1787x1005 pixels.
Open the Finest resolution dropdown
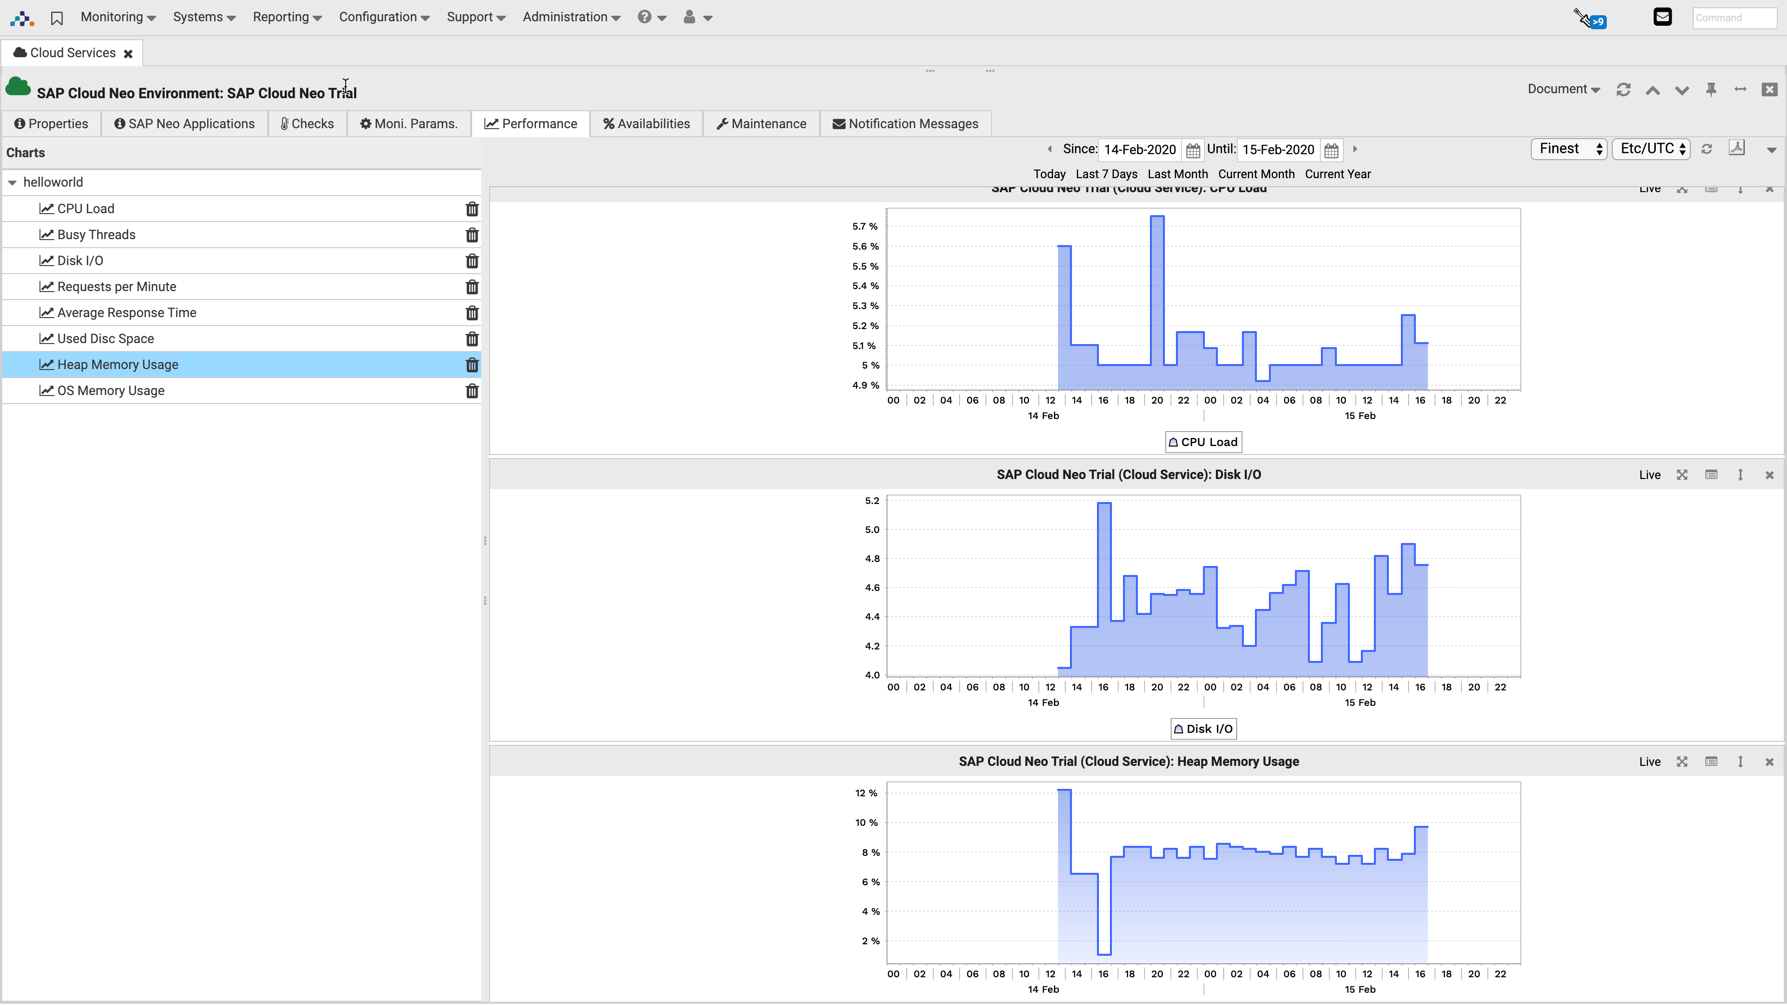[1568, 148]
